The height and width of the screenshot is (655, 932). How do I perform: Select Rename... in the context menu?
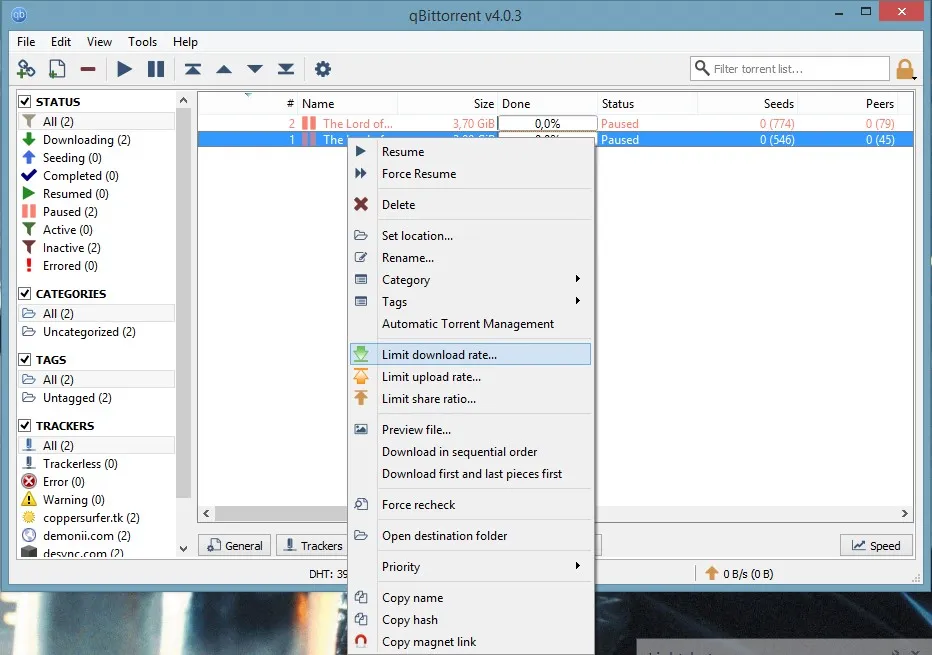[x=471, y=257]
